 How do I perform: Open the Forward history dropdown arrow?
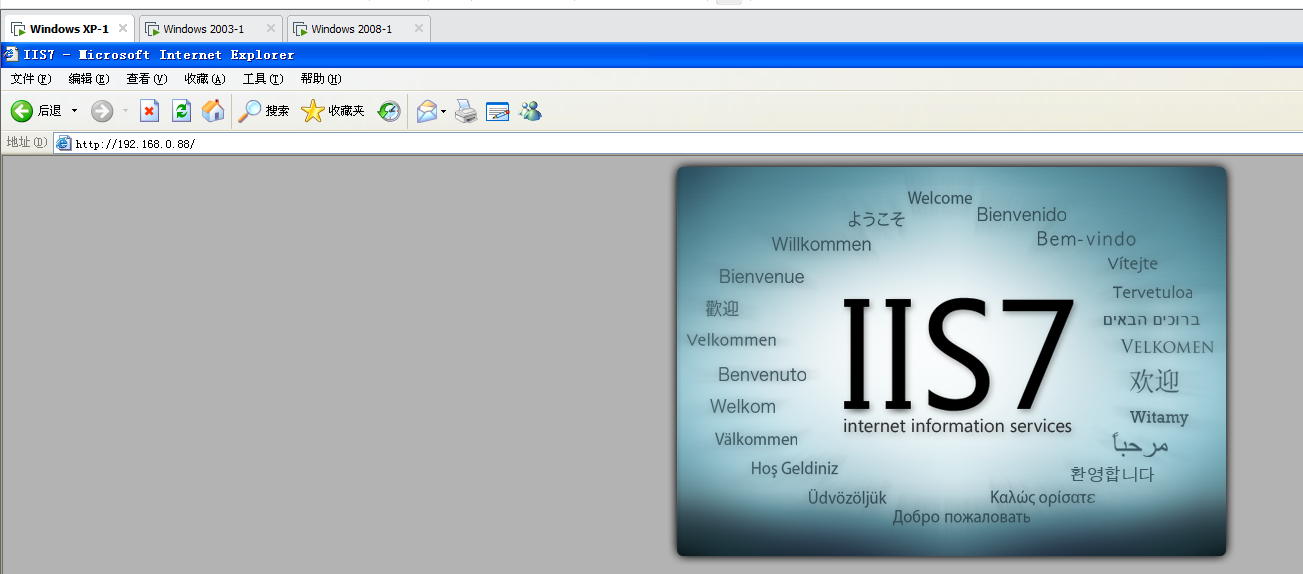[x=125, y=111]
